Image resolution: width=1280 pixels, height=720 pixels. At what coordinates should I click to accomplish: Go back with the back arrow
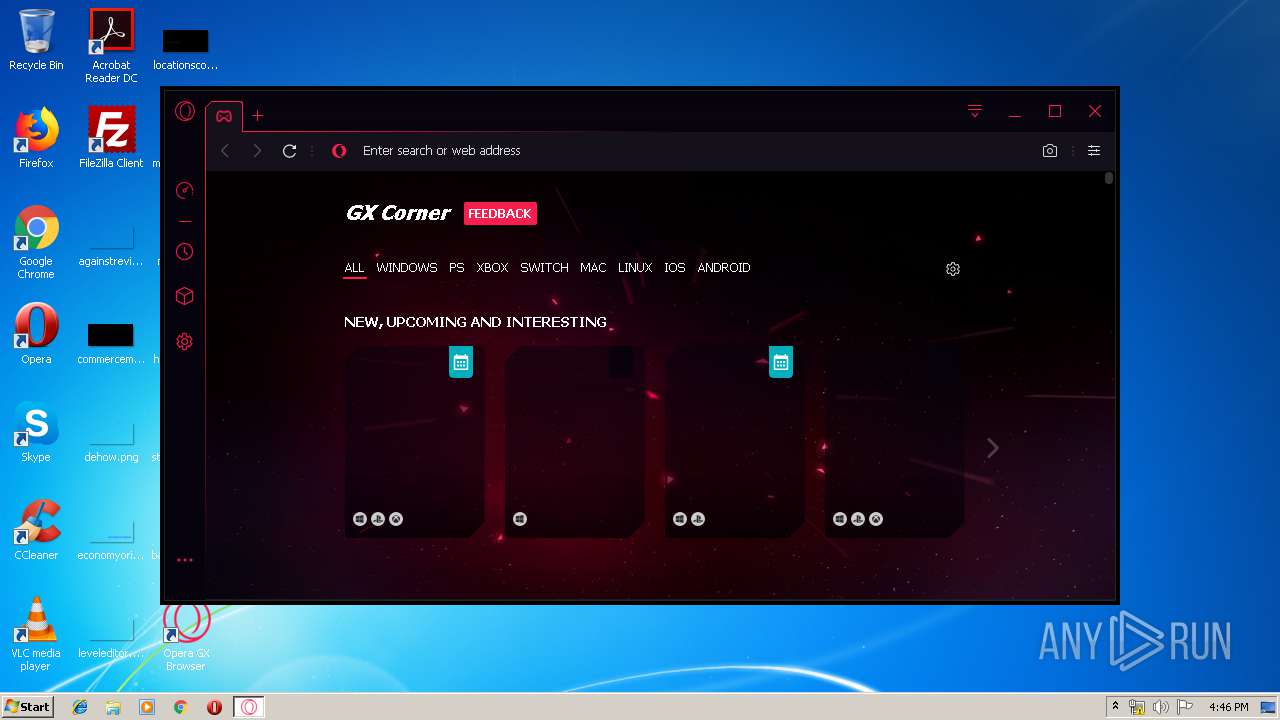pos(225,151)
